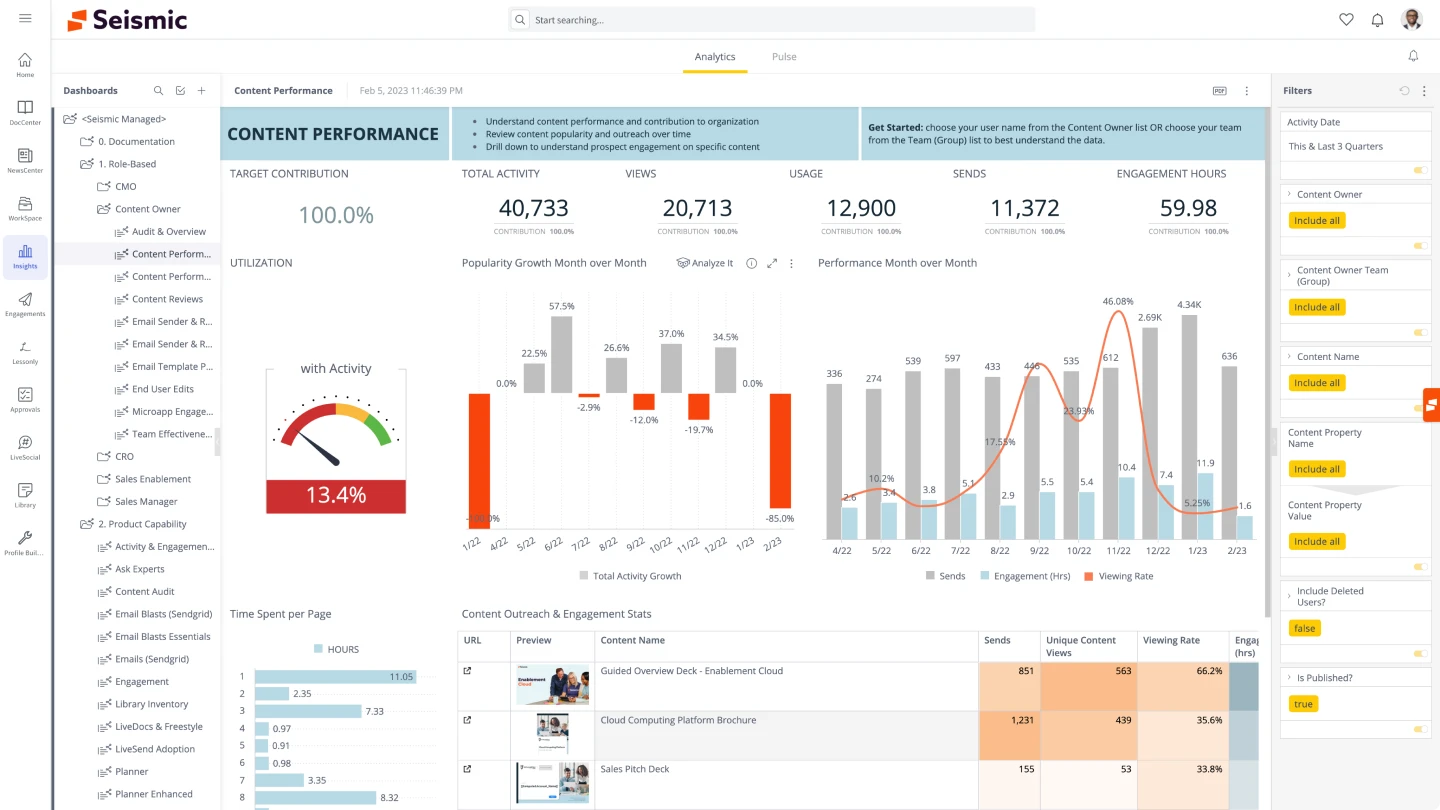This screenshot has width=1440, height=810.
Task: Open WorkSpace from the sidebar
Action: click(25, 208)
